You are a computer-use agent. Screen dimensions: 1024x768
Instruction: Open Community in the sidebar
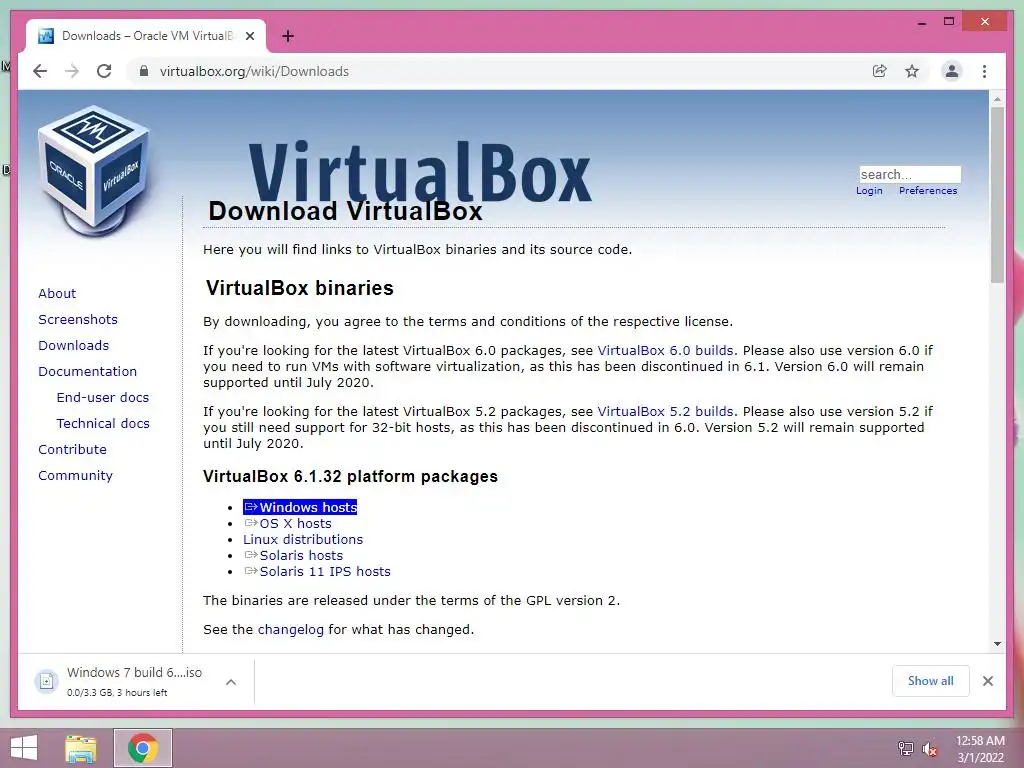[x=75, y=475]
